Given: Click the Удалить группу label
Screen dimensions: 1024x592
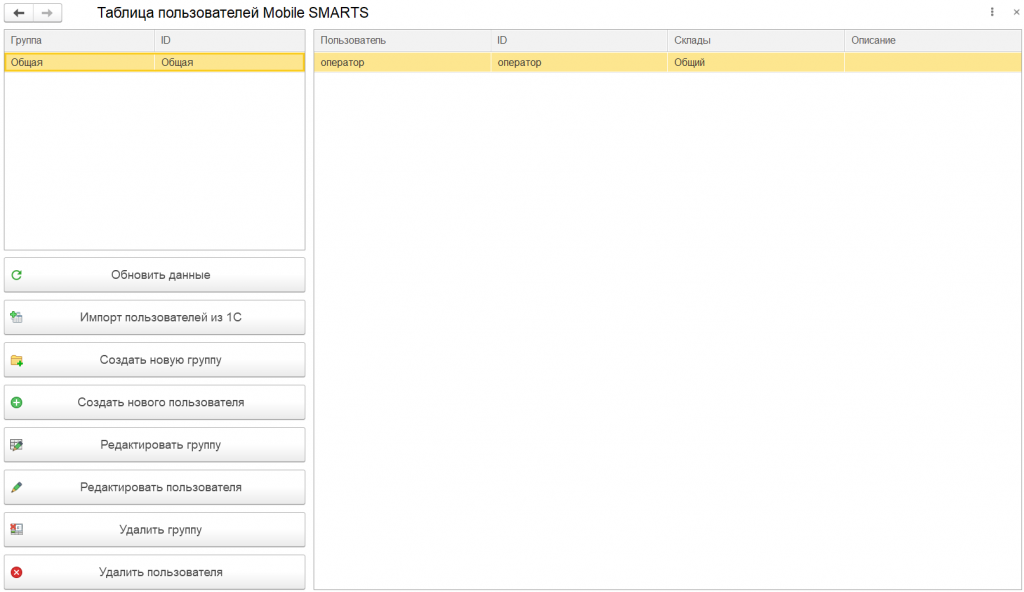Looking at the screenshot, I should coord(161,530).
